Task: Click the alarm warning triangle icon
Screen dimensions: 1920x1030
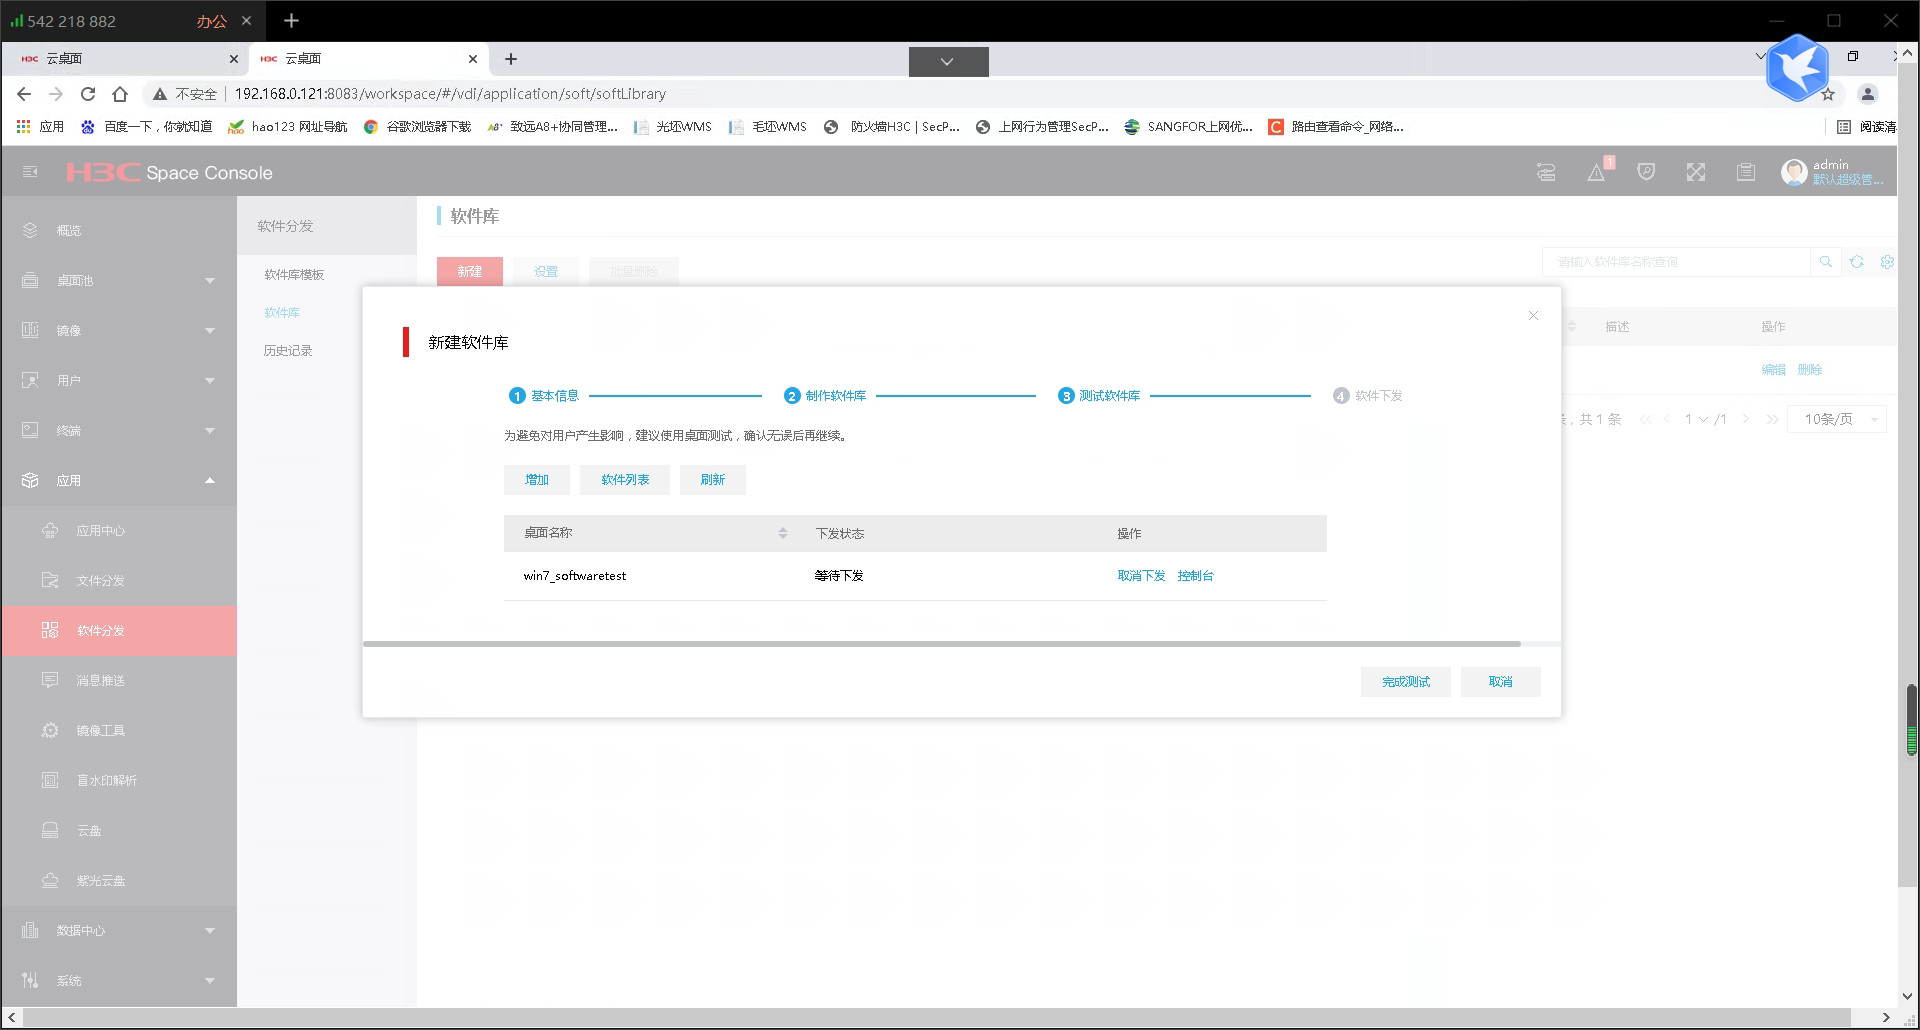Action: (1596, 173)
